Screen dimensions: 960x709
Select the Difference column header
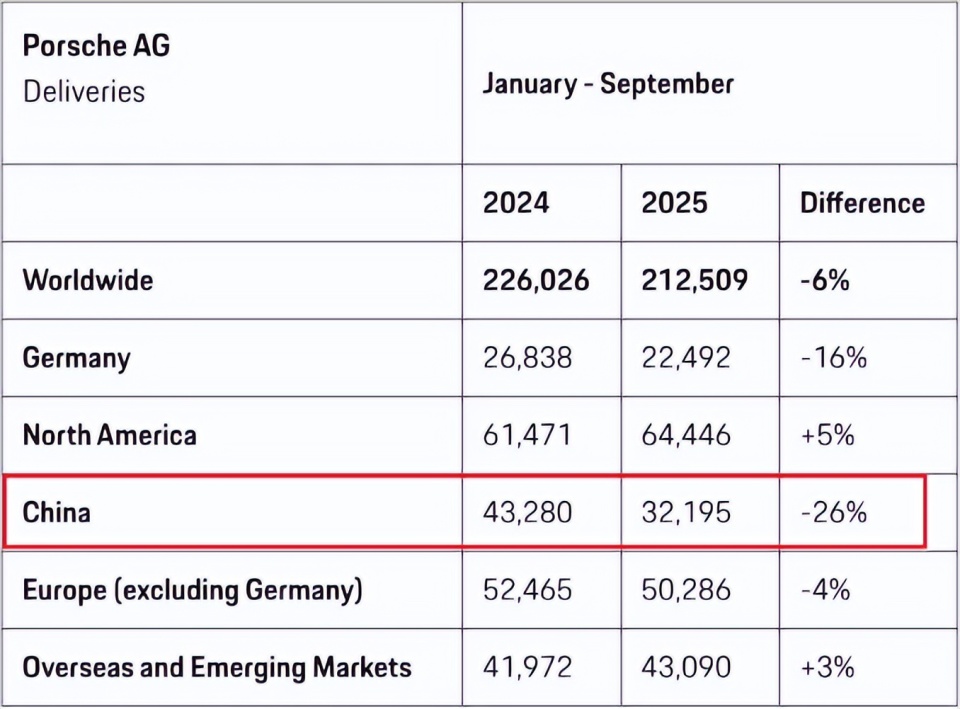[862, 203]
